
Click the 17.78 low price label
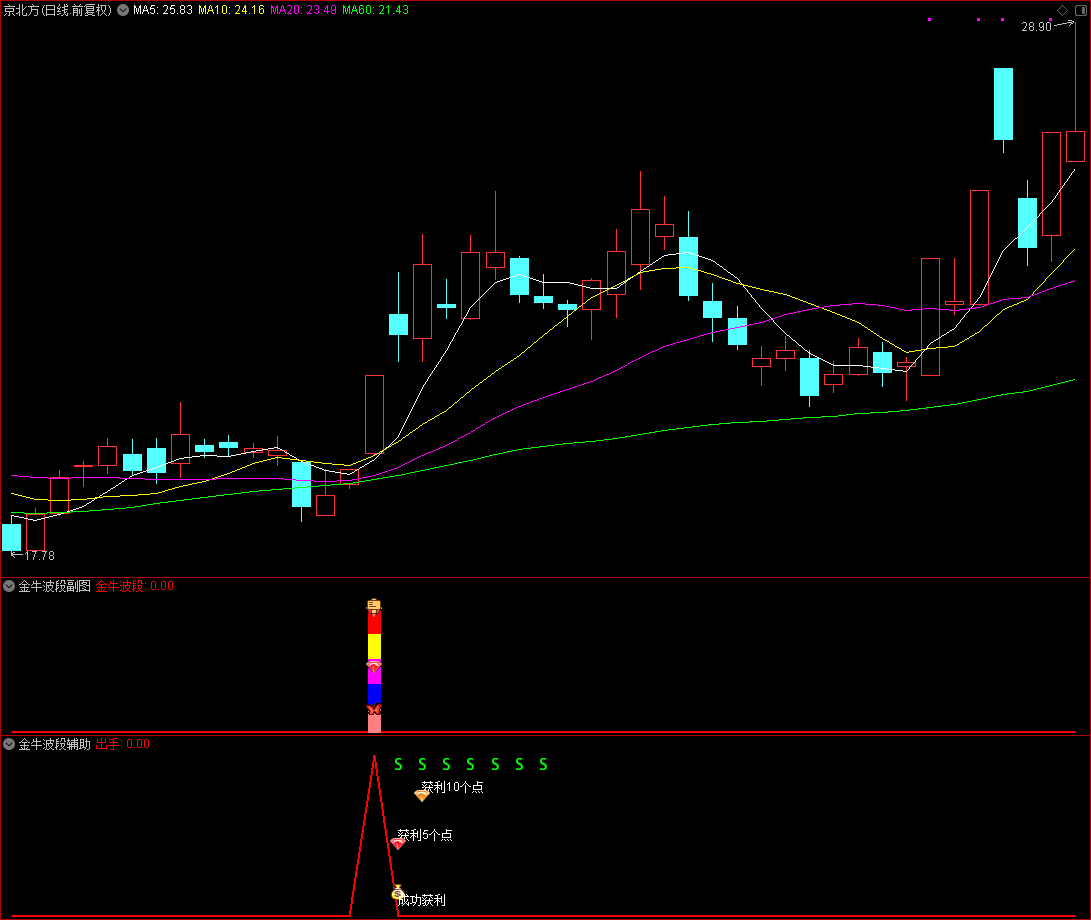click(x=40, y=555)
